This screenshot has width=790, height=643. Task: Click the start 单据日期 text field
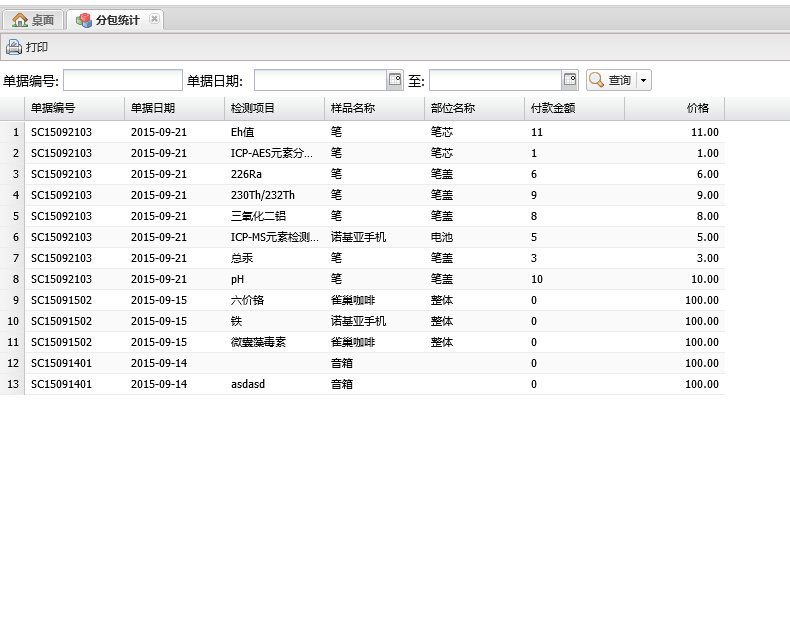[x=320, y=80]
